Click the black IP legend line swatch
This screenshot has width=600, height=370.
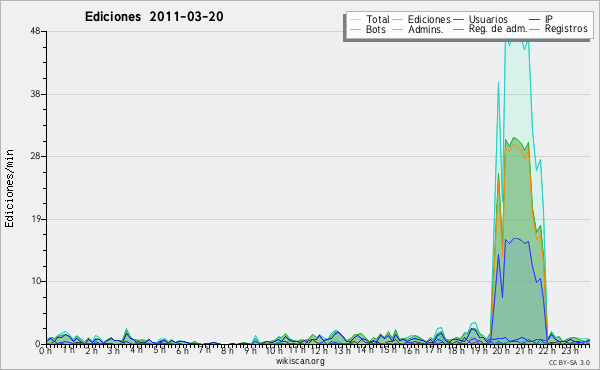tap(535, 20)
